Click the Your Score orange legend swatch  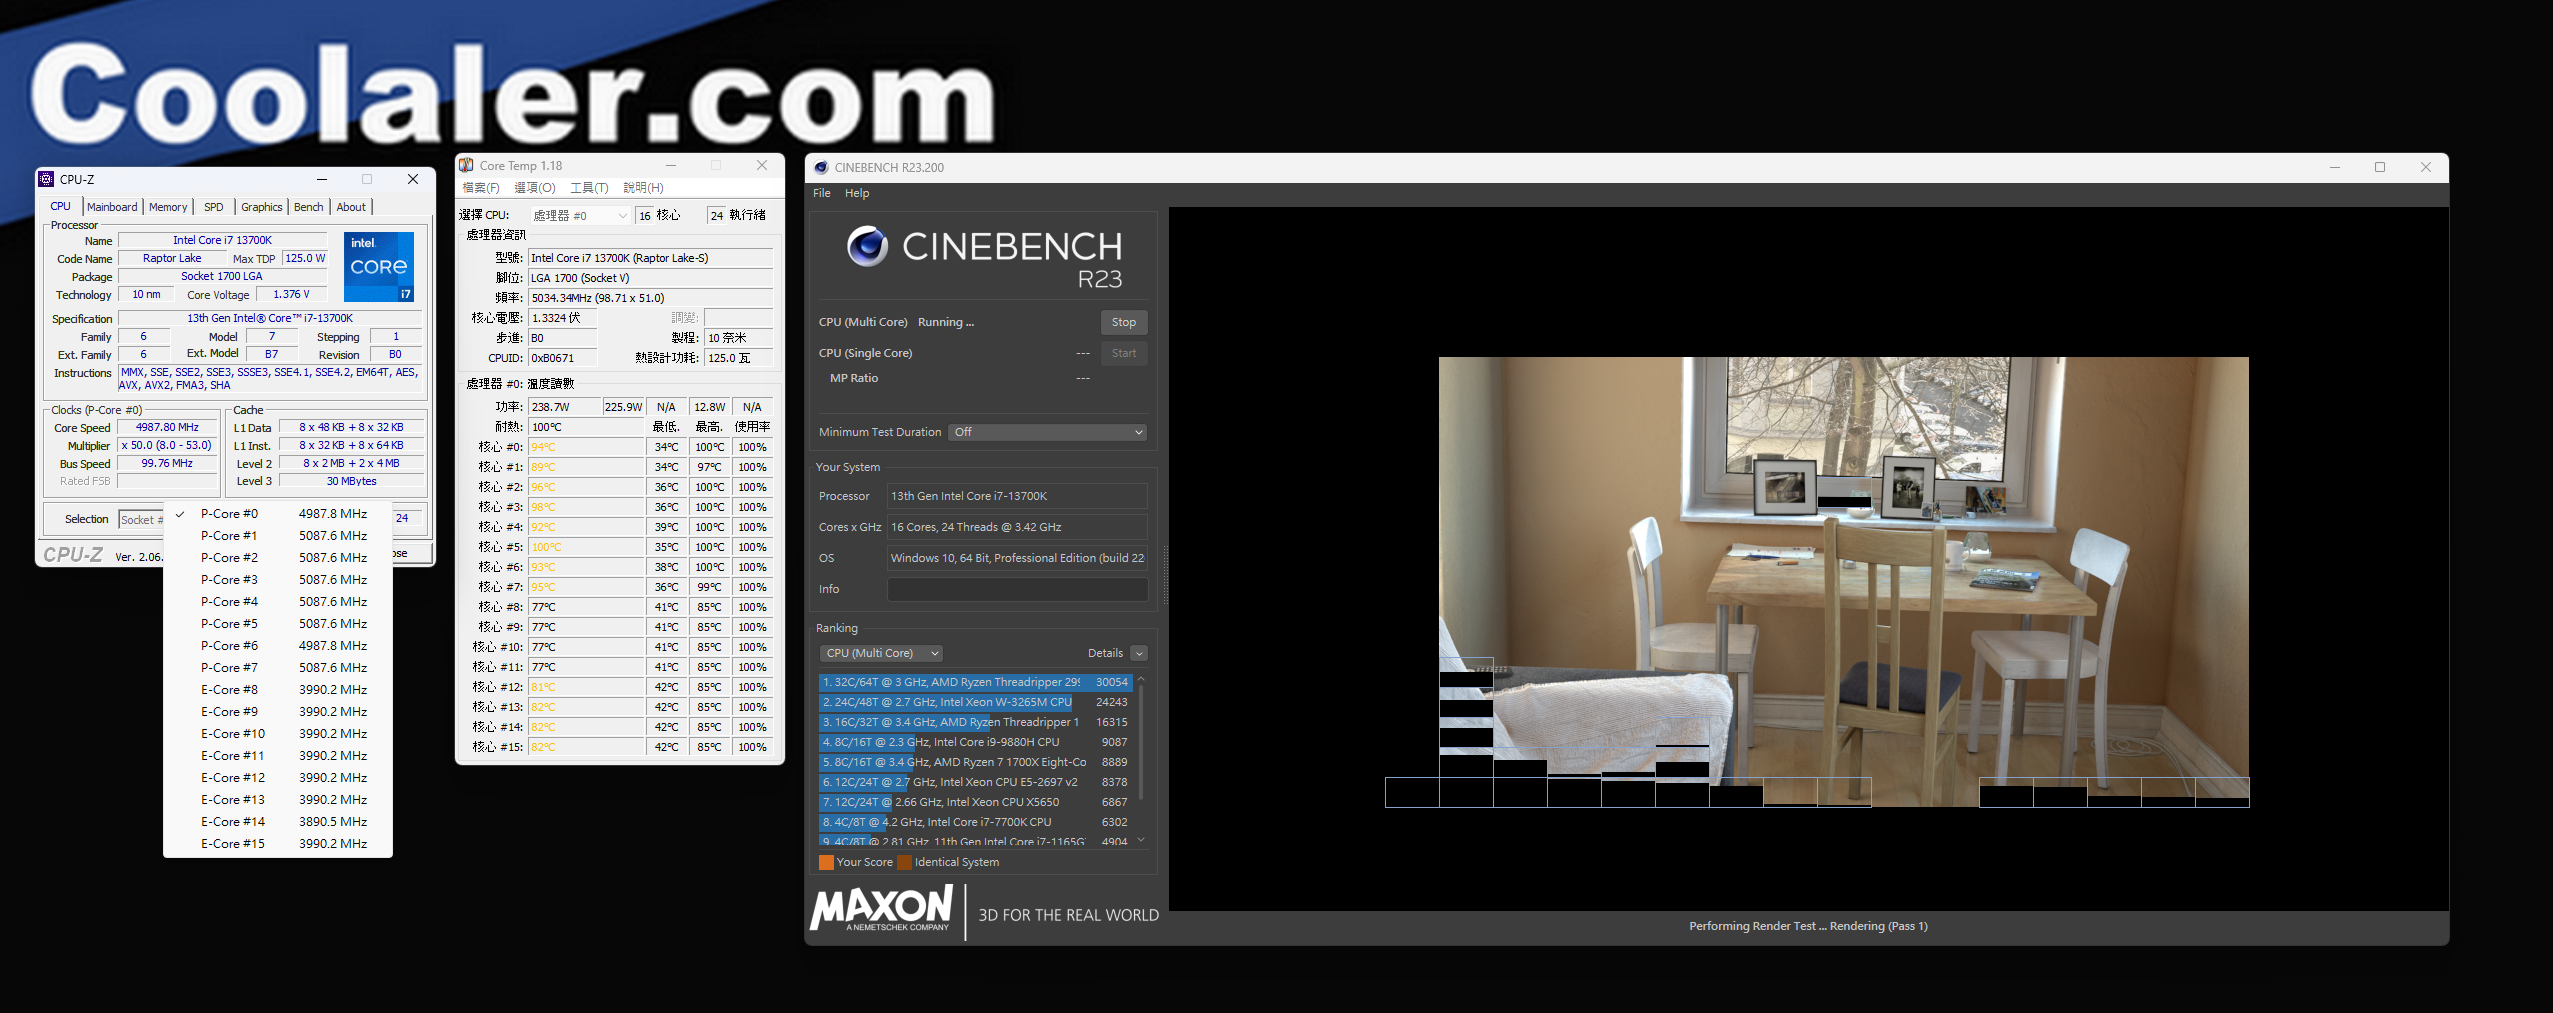(x=826, y=862)
